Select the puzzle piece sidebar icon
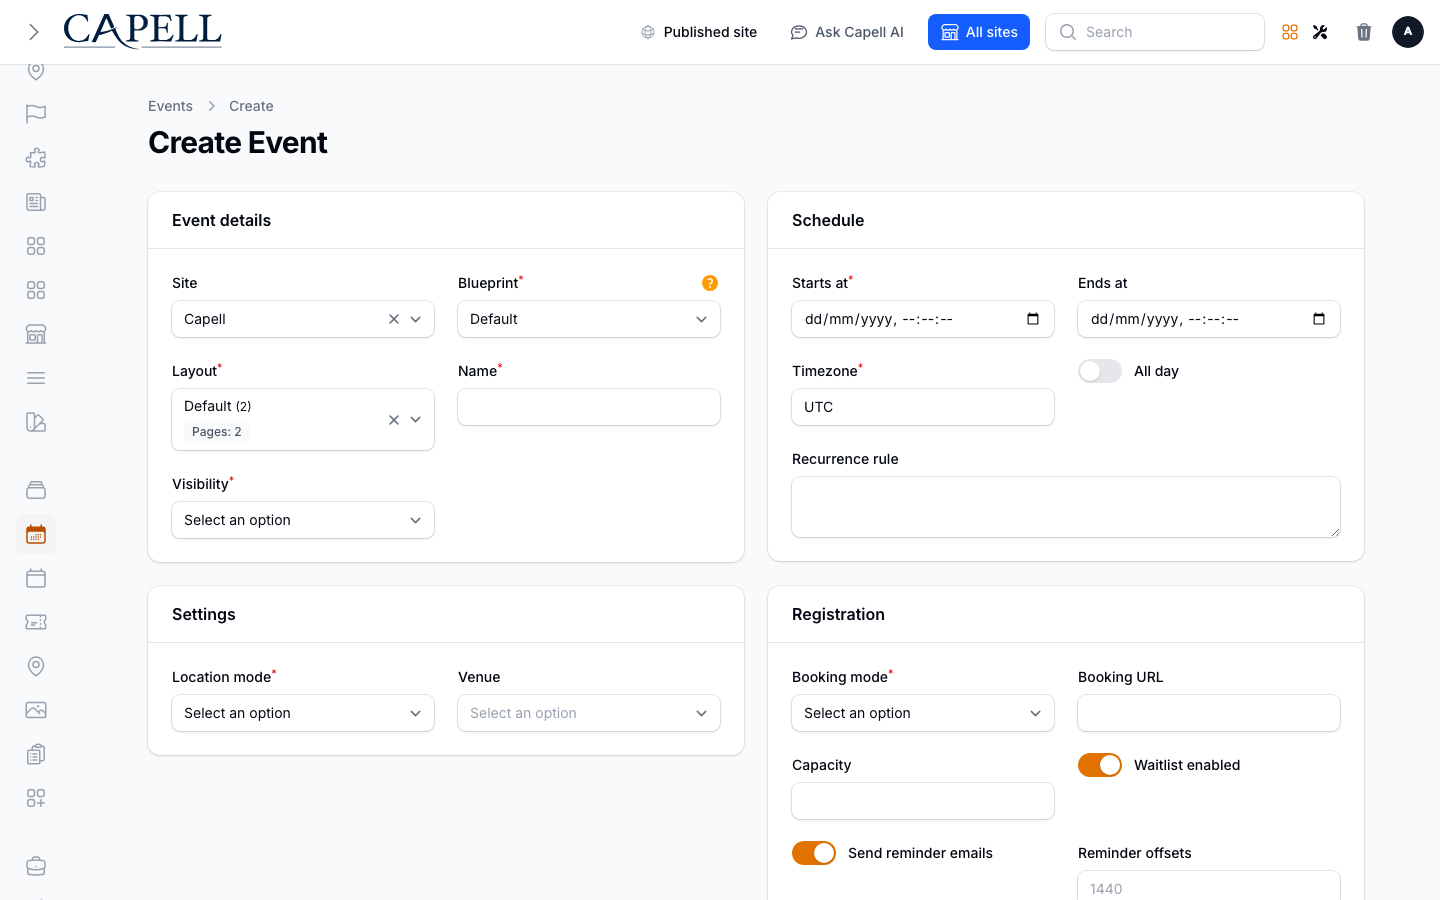 click(36, 158)
